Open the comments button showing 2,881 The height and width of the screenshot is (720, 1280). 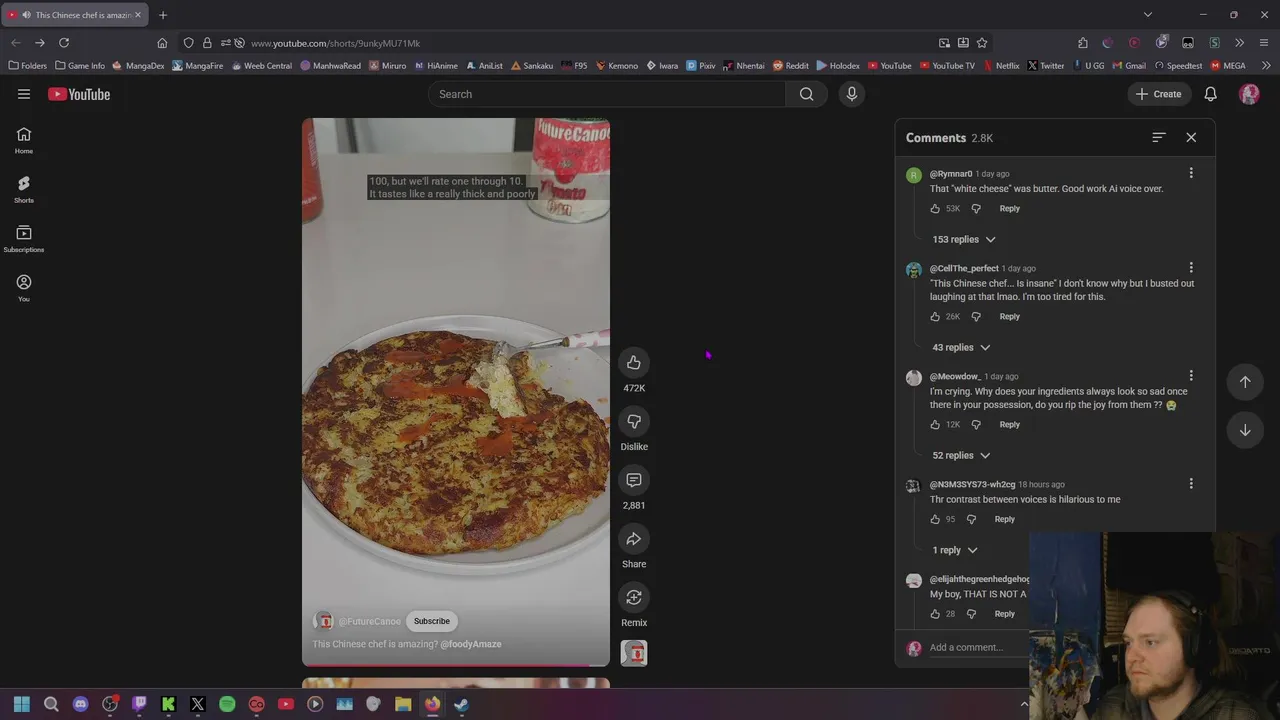(634, 480)
